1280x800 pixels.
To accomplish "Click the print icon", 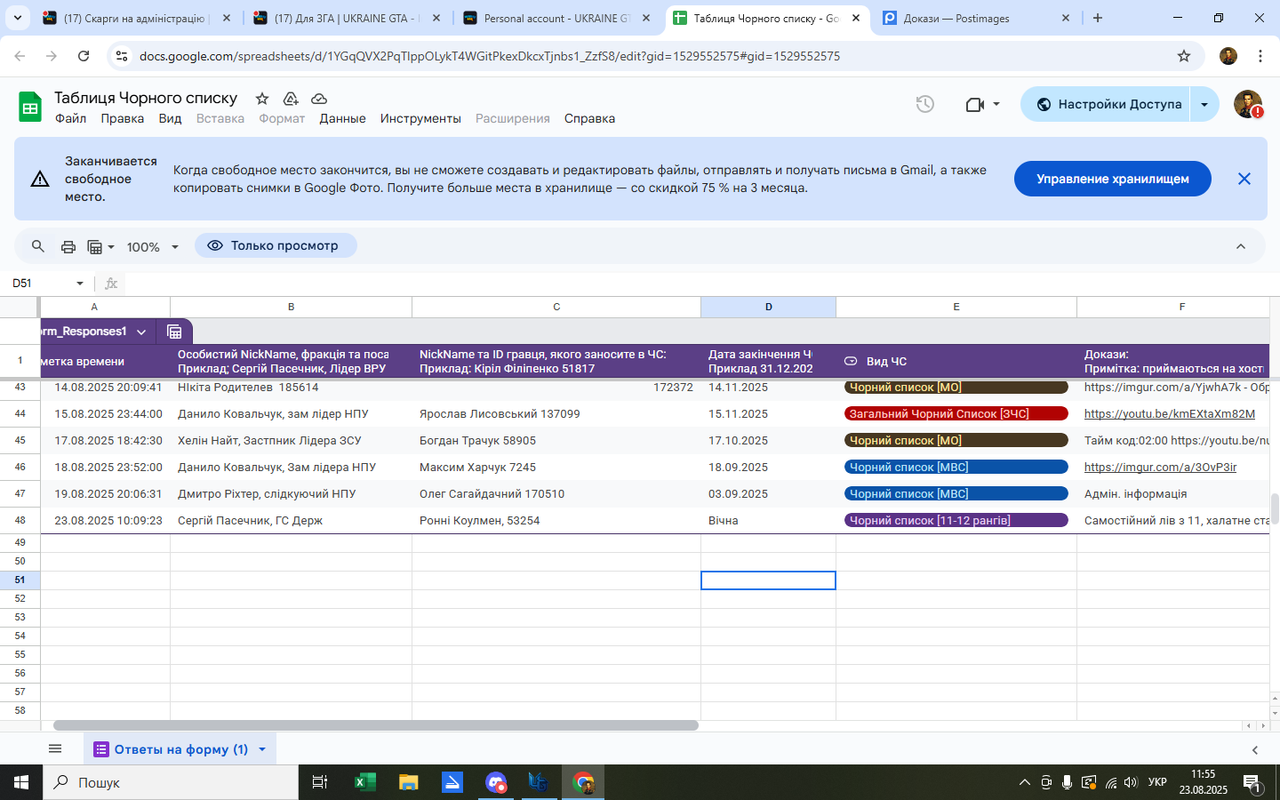I will click(x=68, y=246).
